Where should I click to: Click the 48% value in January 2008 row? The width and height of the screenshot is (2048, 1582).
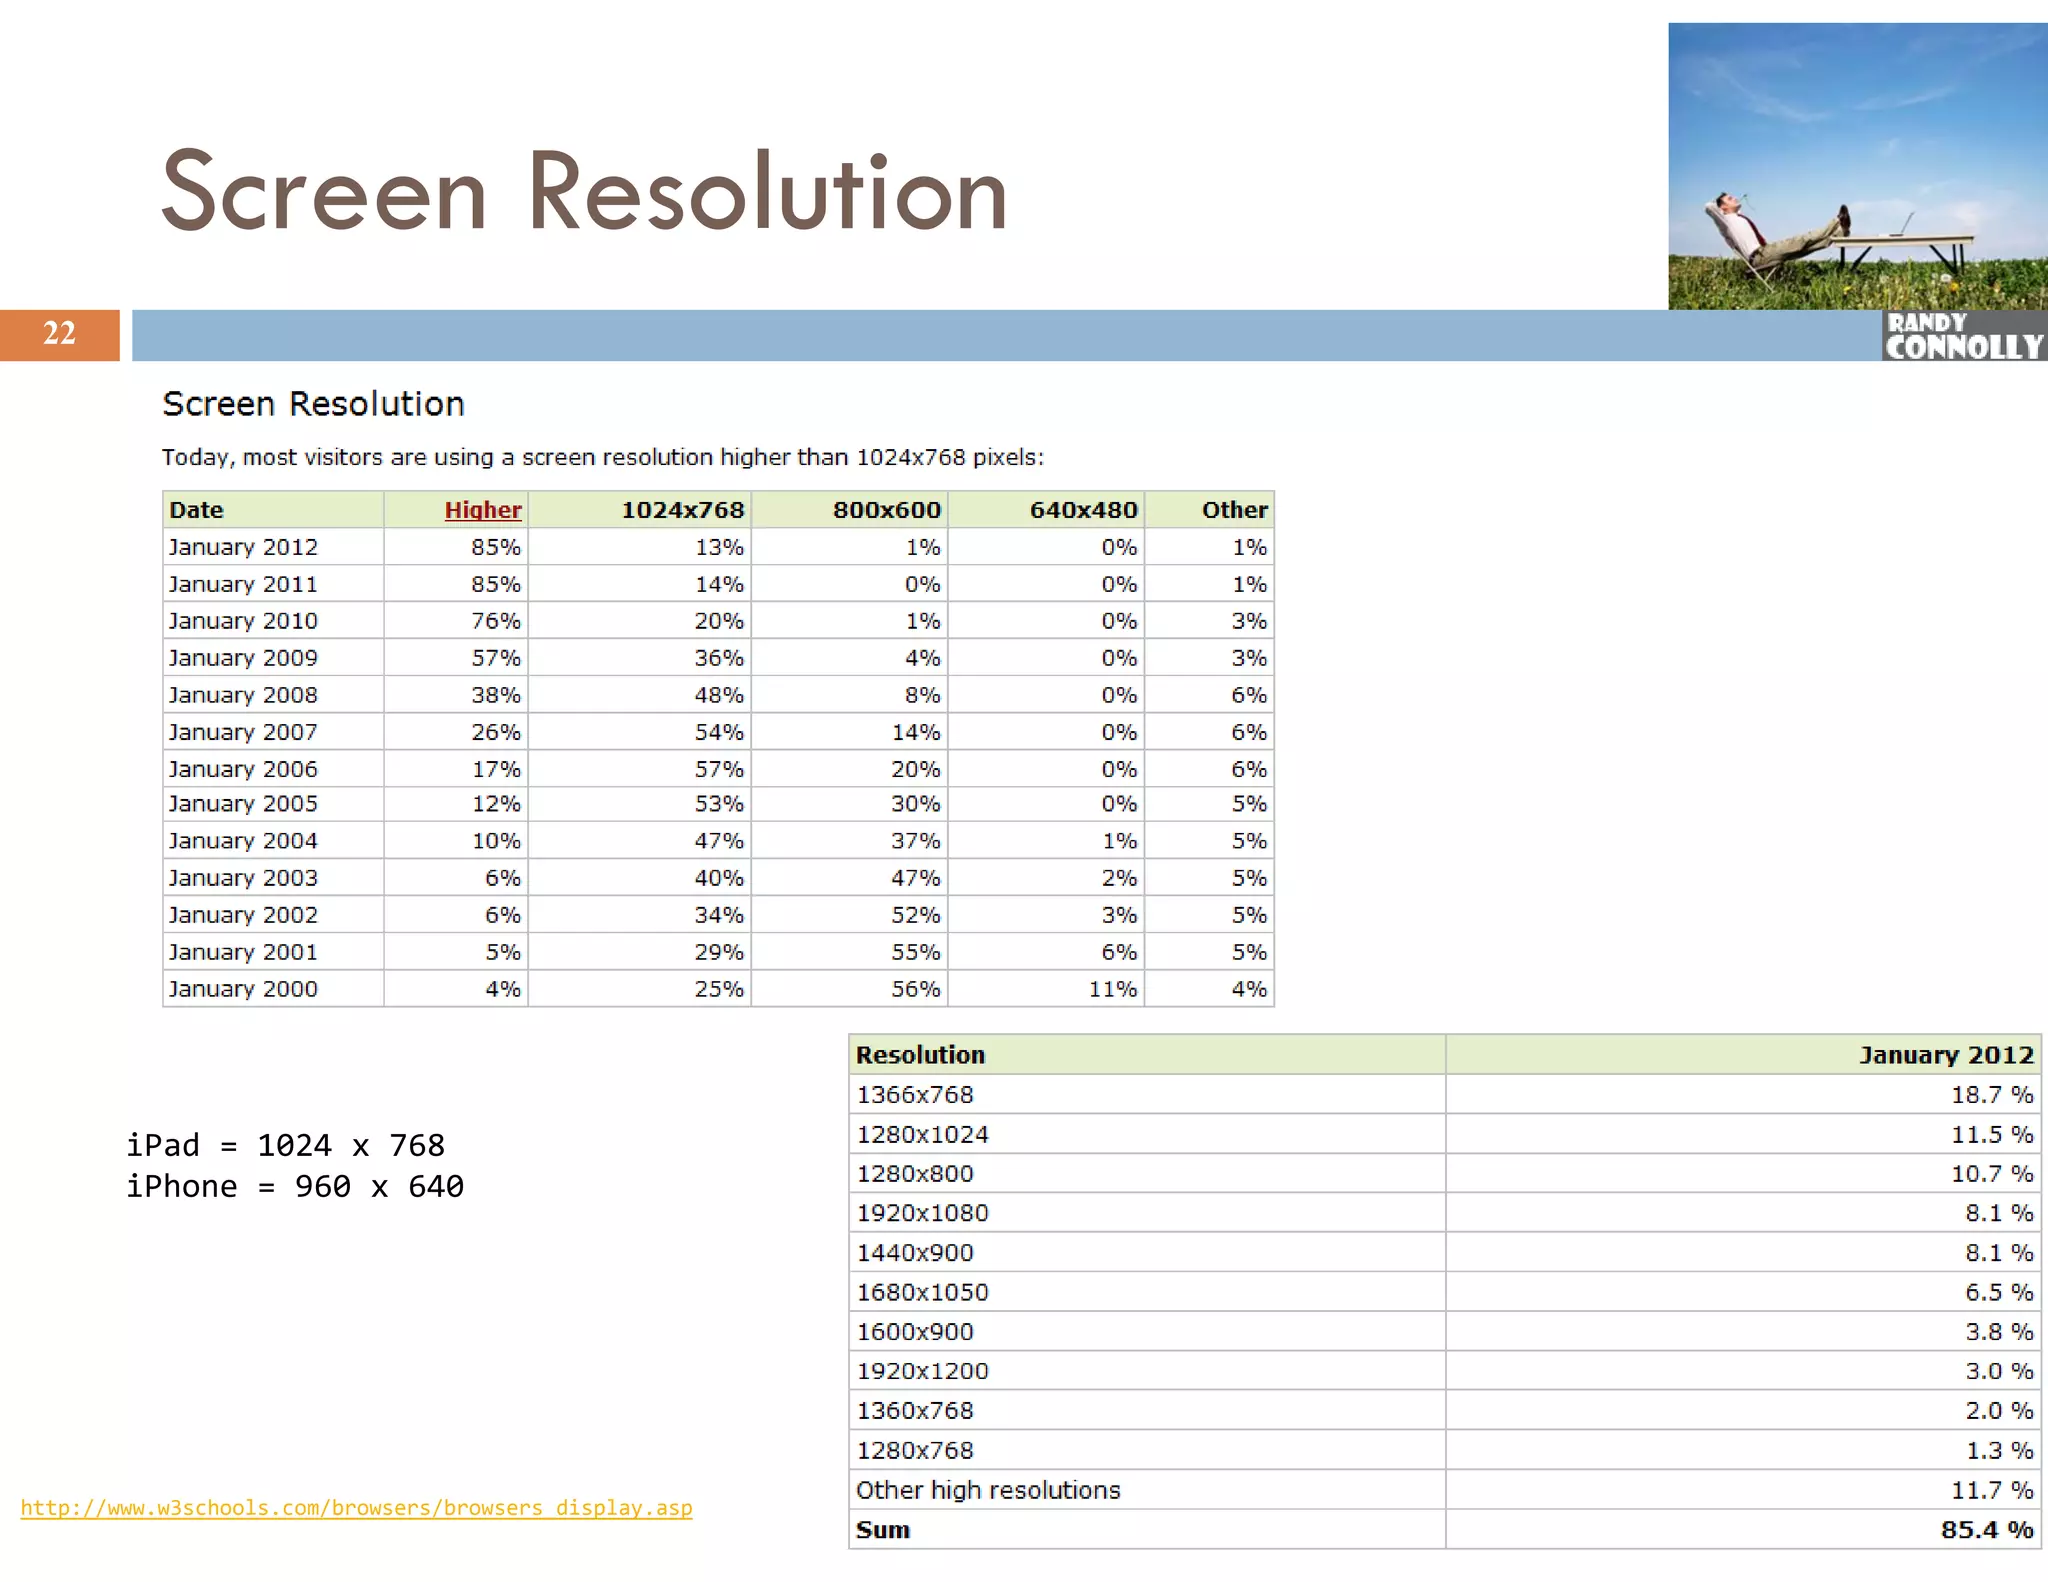[719, 695]
